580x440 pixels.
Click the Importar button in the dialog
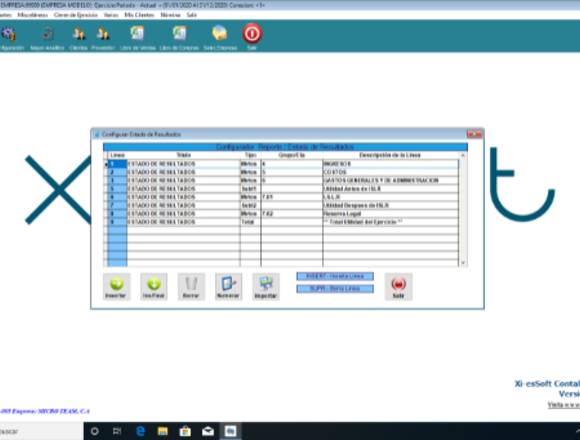[x=266, y=287]
